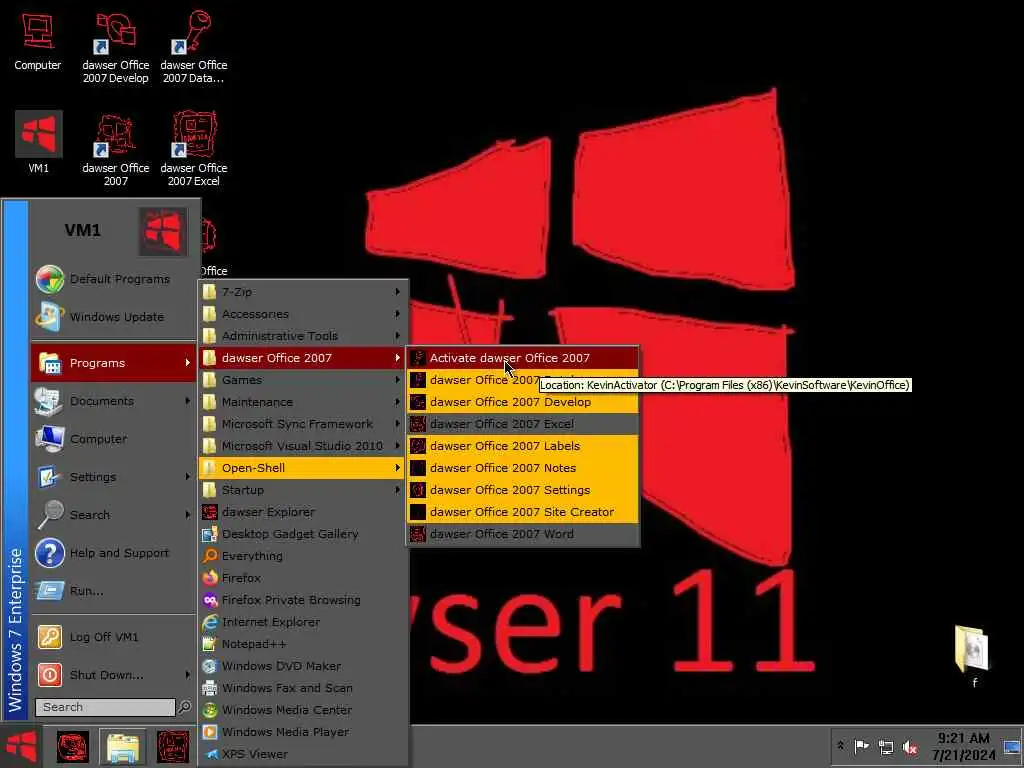Click the red Start button on taskbar
This screenshot has width=1024, height=768.
pyautogui.click(x=21, y=746)
